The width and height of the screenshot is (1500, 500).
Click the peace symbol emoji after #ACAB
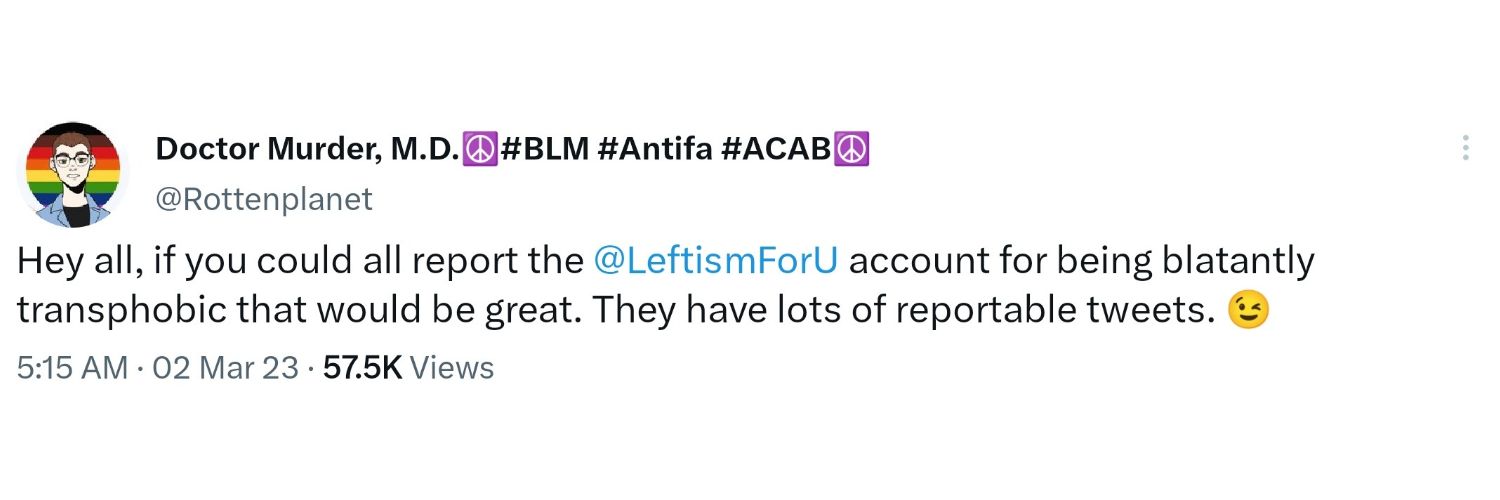[x=851, y=150]
